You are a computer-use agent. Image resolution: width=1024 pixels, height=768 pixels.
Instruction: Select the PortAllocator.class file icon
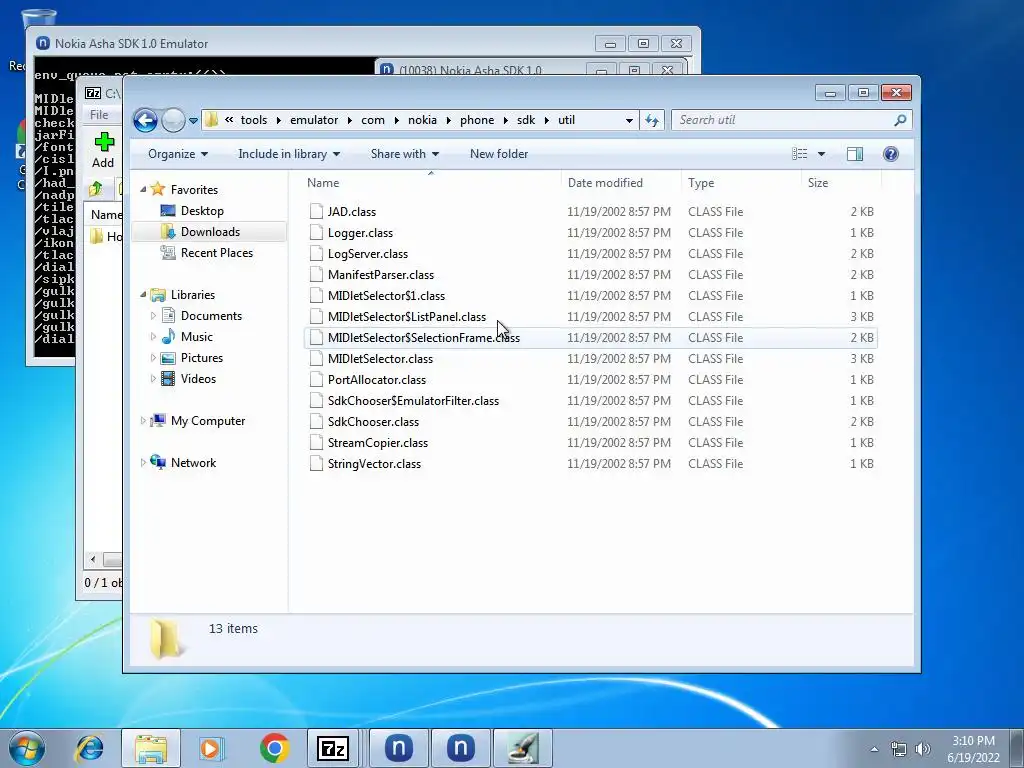(316, 379)
